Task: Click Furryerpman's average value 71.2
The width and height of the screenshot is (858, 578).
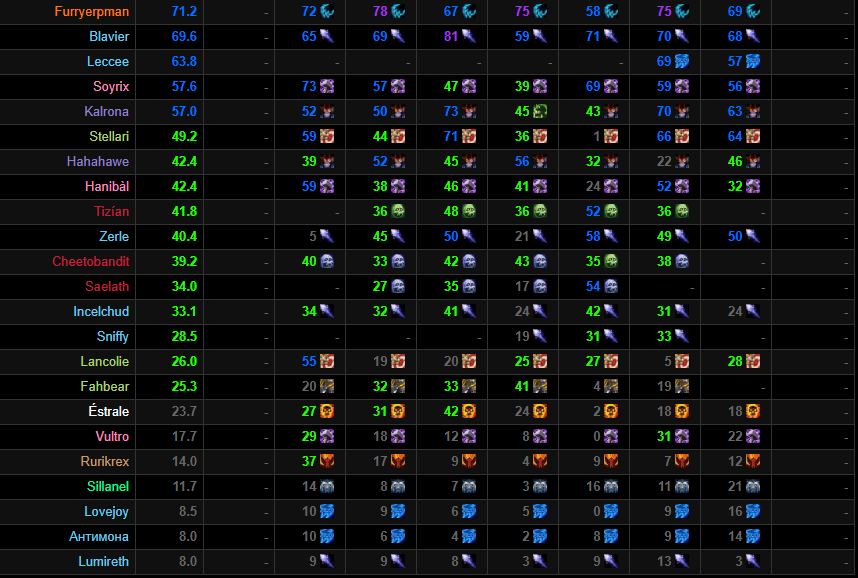Action: click(184, 11)
